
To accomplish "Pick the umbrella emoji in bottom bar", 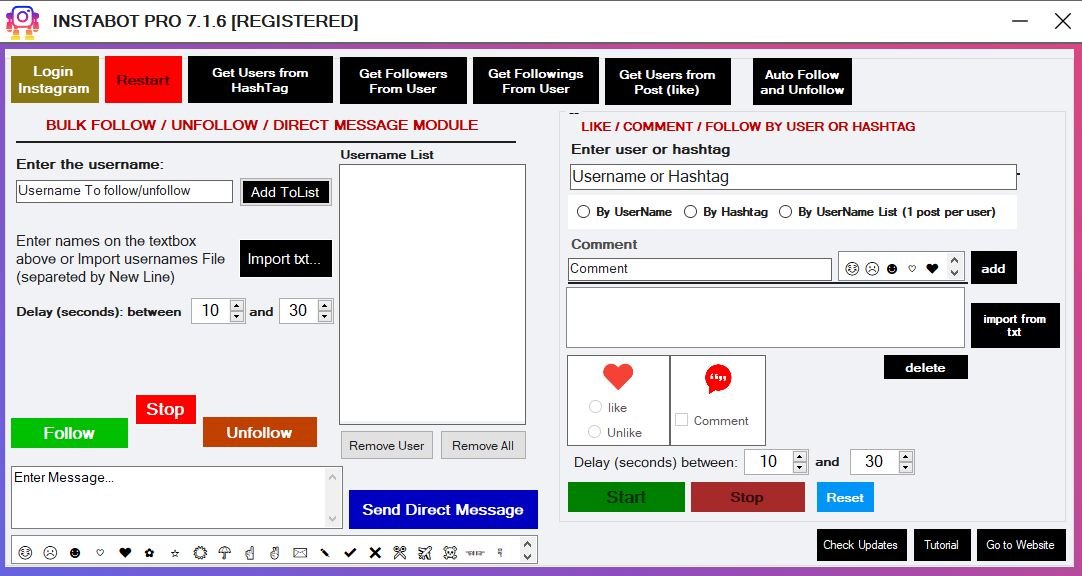I will pyautogui.click(x=225, y=552).
